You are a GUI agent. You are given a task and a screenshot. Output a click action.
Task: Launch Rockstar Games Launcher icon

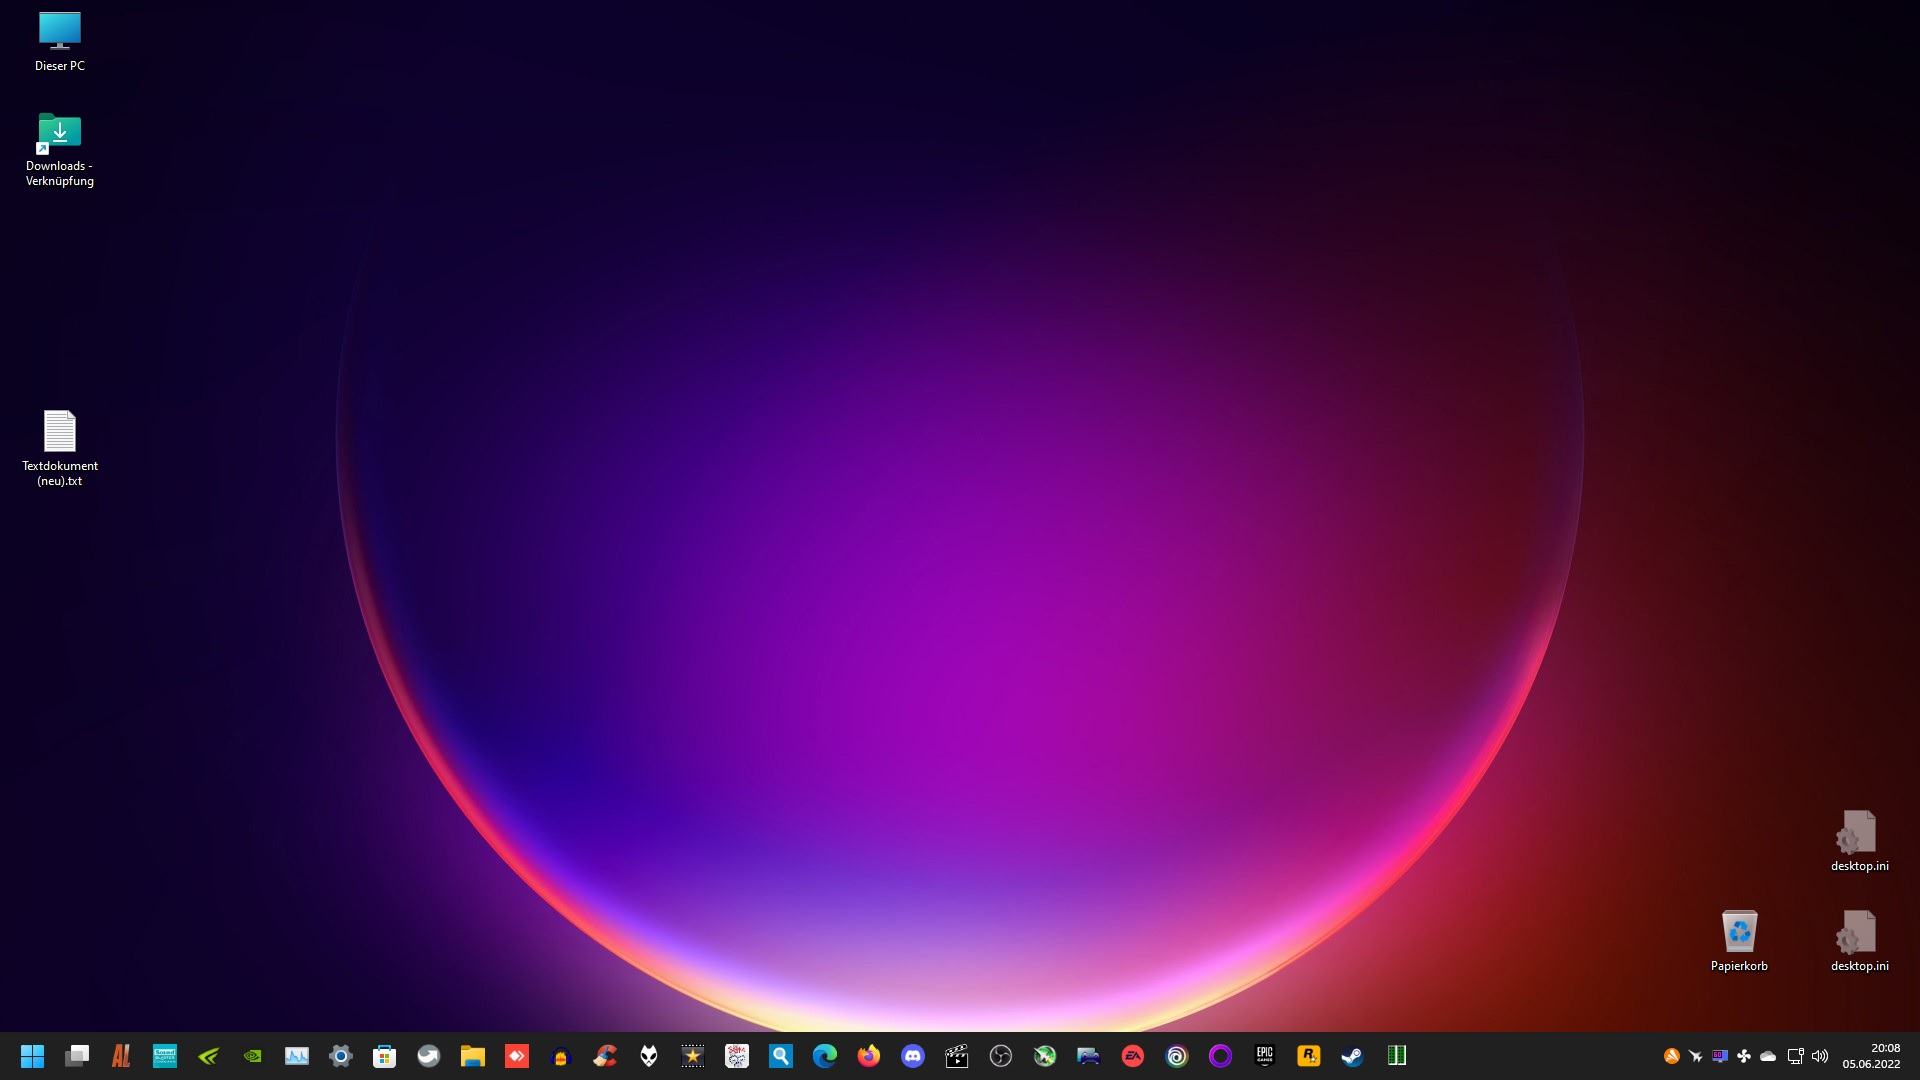1309,1056
